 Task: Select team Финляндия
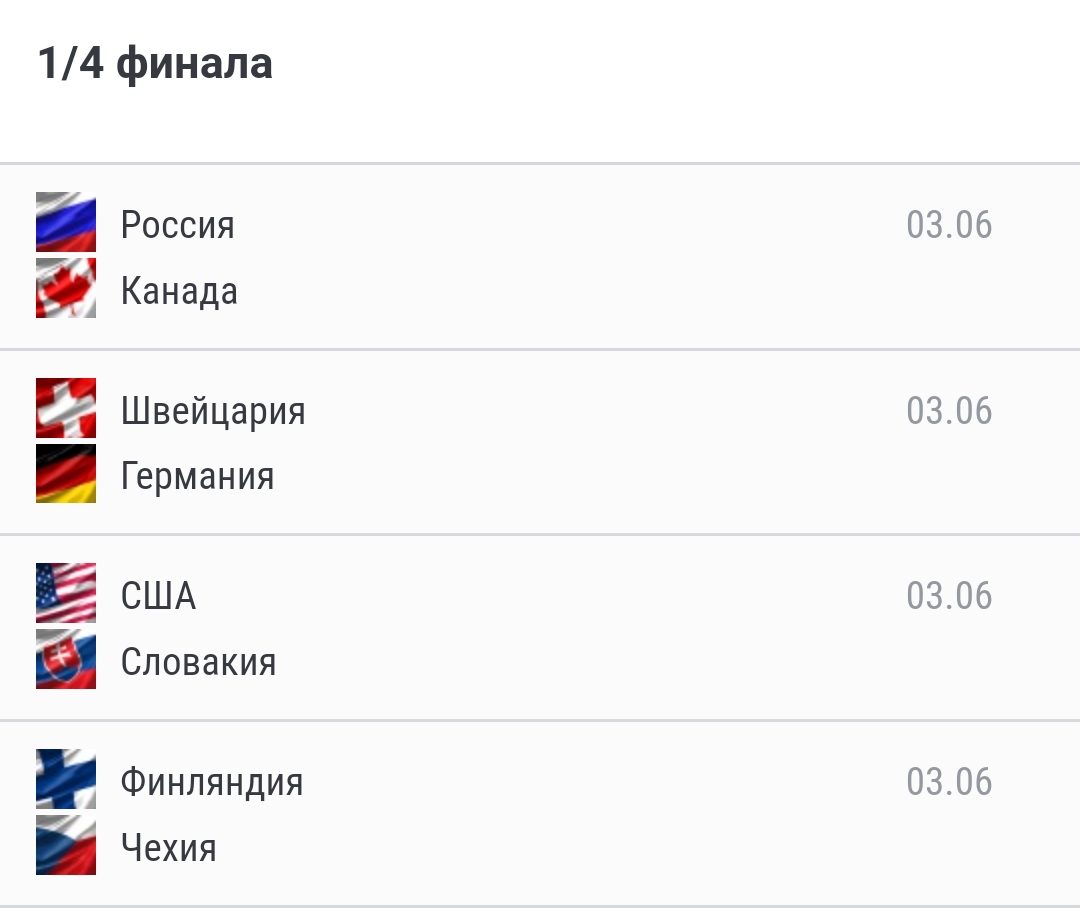pos(212,783)
